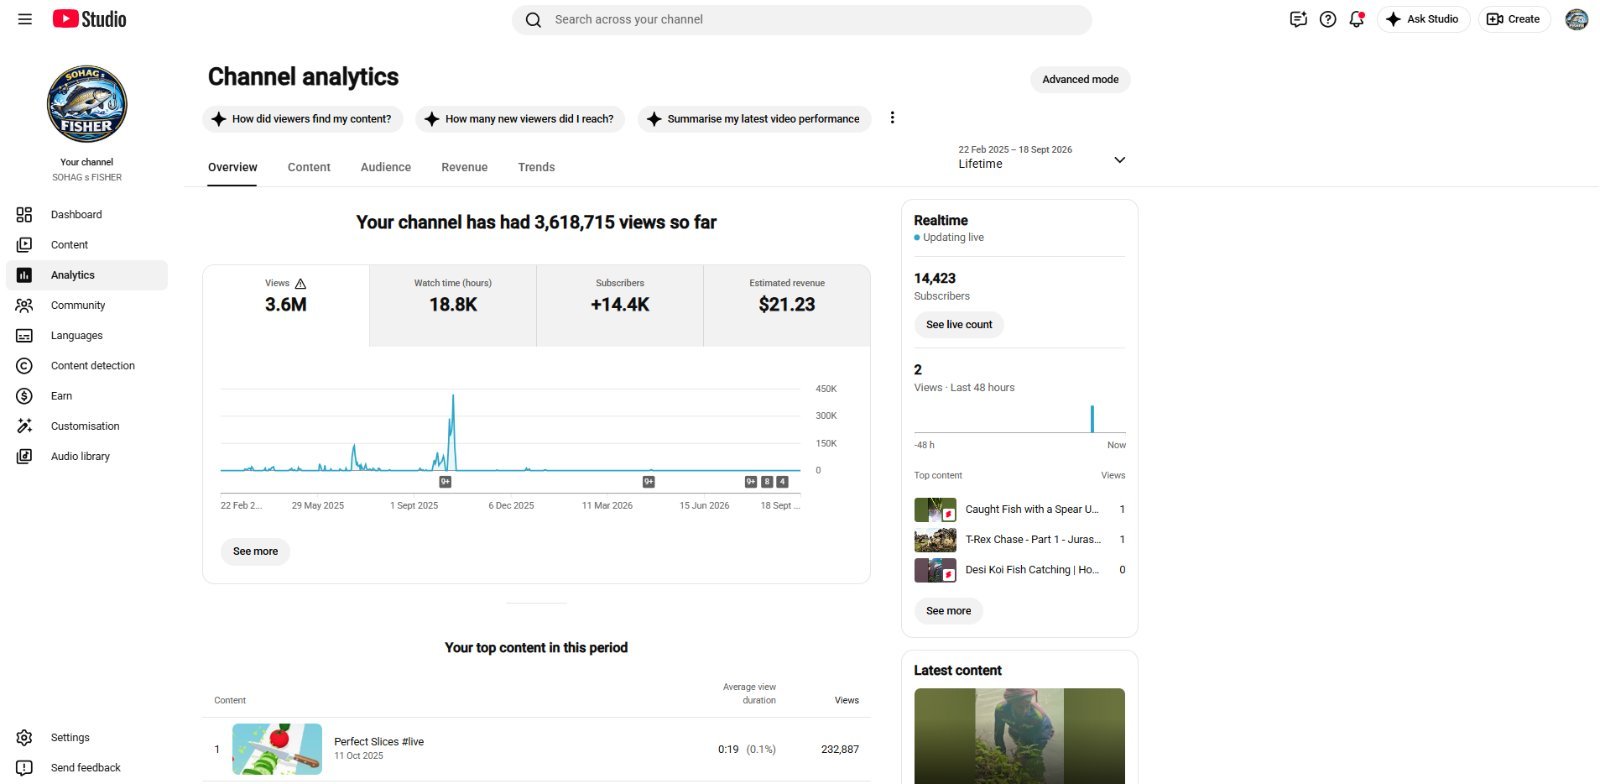The image size is (1600, 784).
Task: Click the YouTube Studio logo
Action: click(89, 19)
